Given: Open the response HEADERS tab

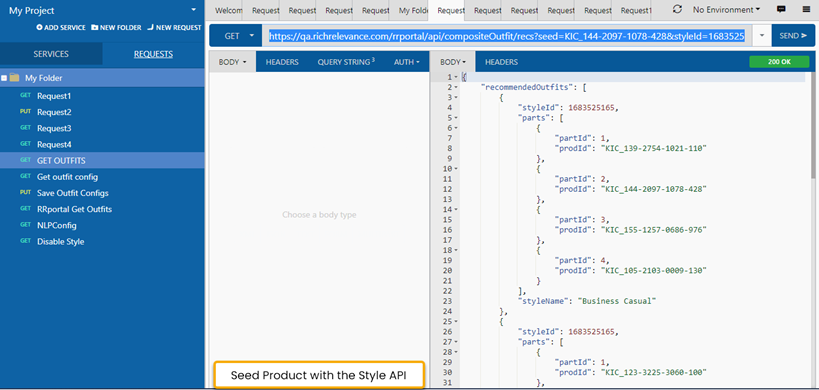Looking at the screenshot, I should (501, 62).
